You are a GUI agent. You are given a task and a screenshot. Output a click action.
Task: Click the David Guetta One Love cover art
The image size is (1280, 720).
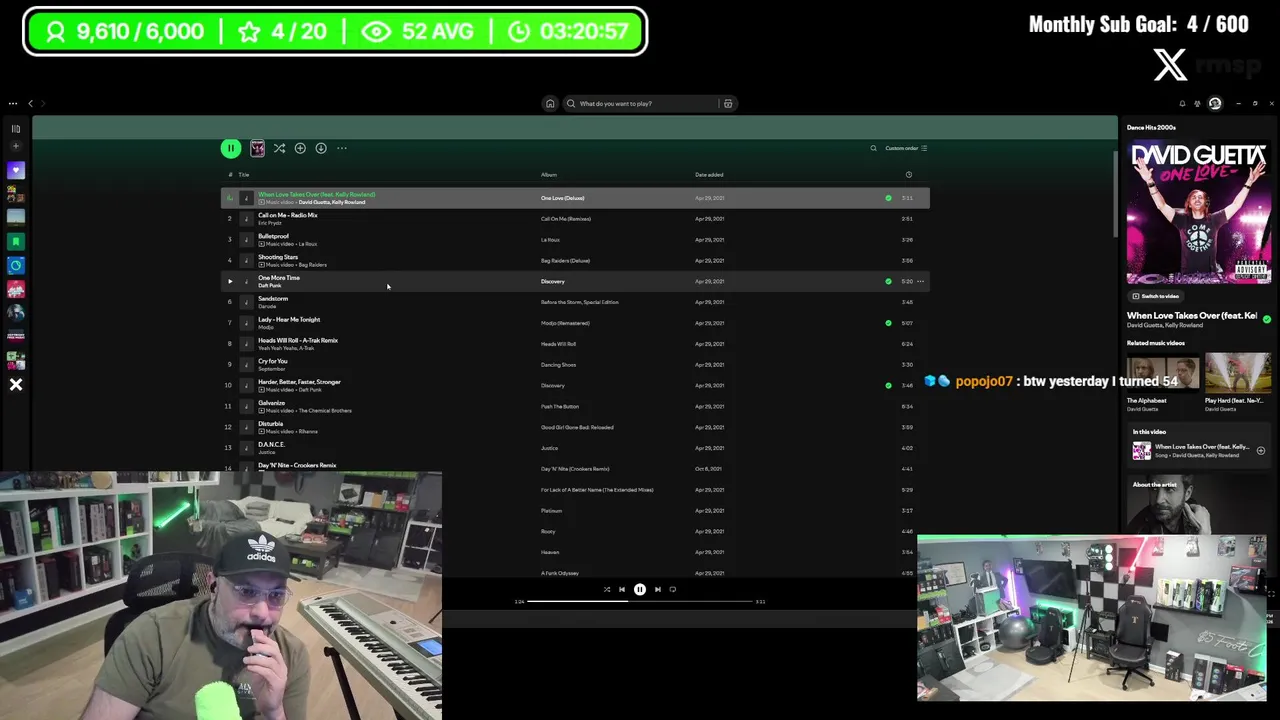(1199, 212)
